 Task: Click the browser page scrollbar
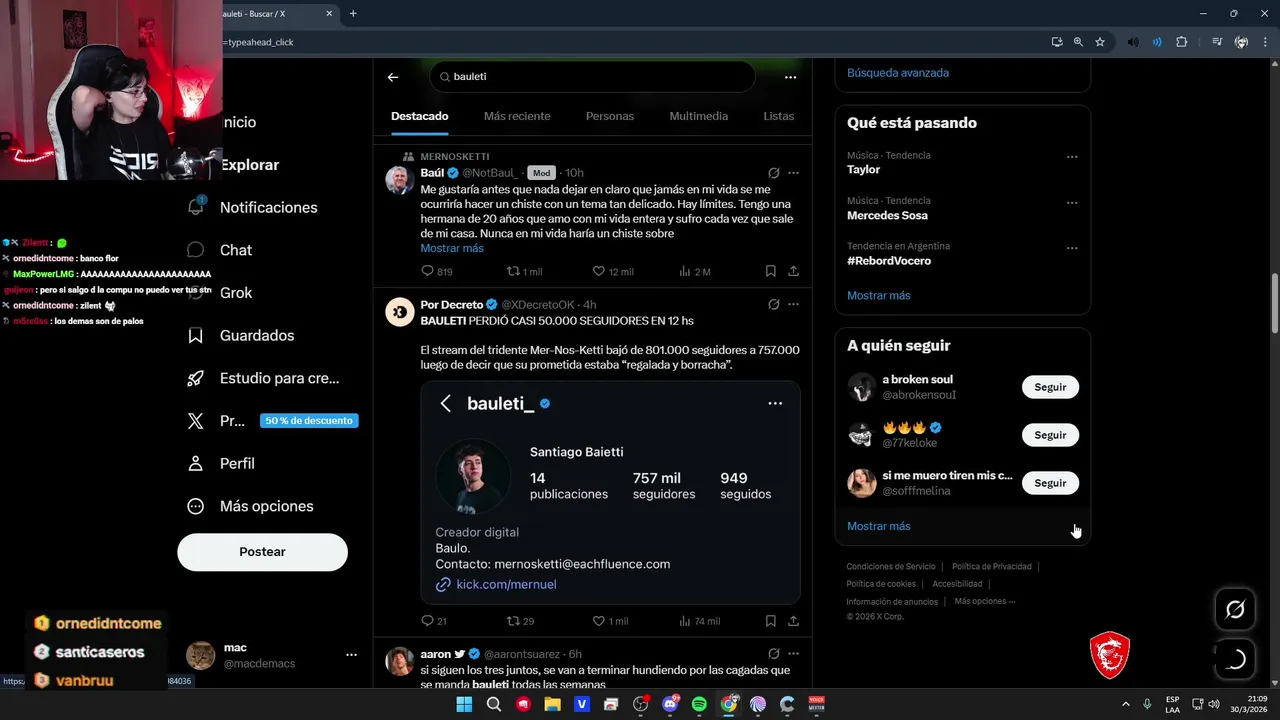1274,304
